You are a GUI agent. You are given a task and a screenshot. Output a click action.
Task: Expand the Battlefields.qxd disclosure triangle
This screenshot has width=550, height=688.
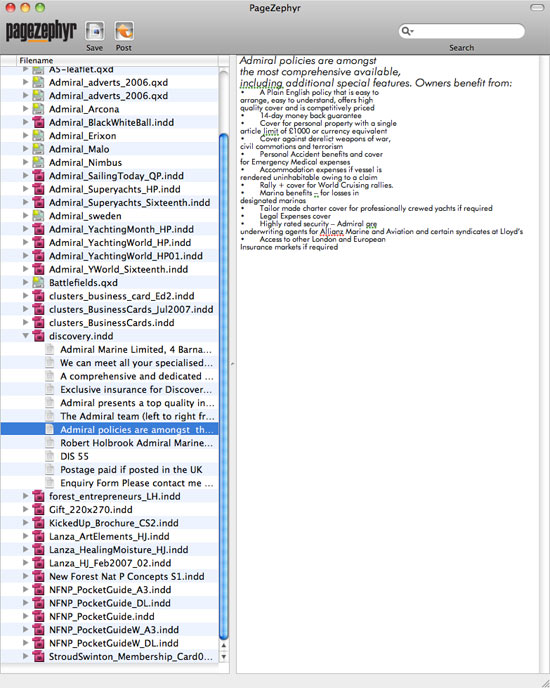pos(25,282)
